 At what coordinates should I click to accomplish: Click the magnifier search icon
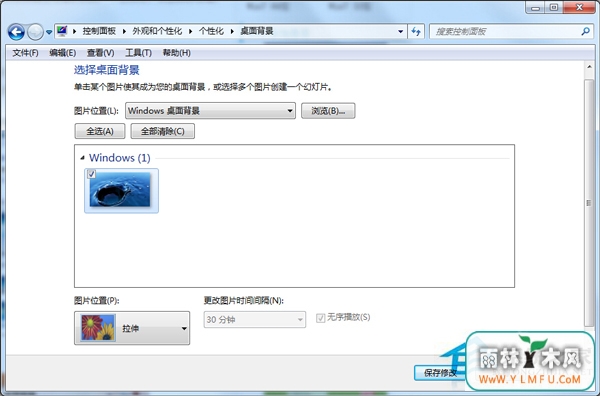[585, 31]
